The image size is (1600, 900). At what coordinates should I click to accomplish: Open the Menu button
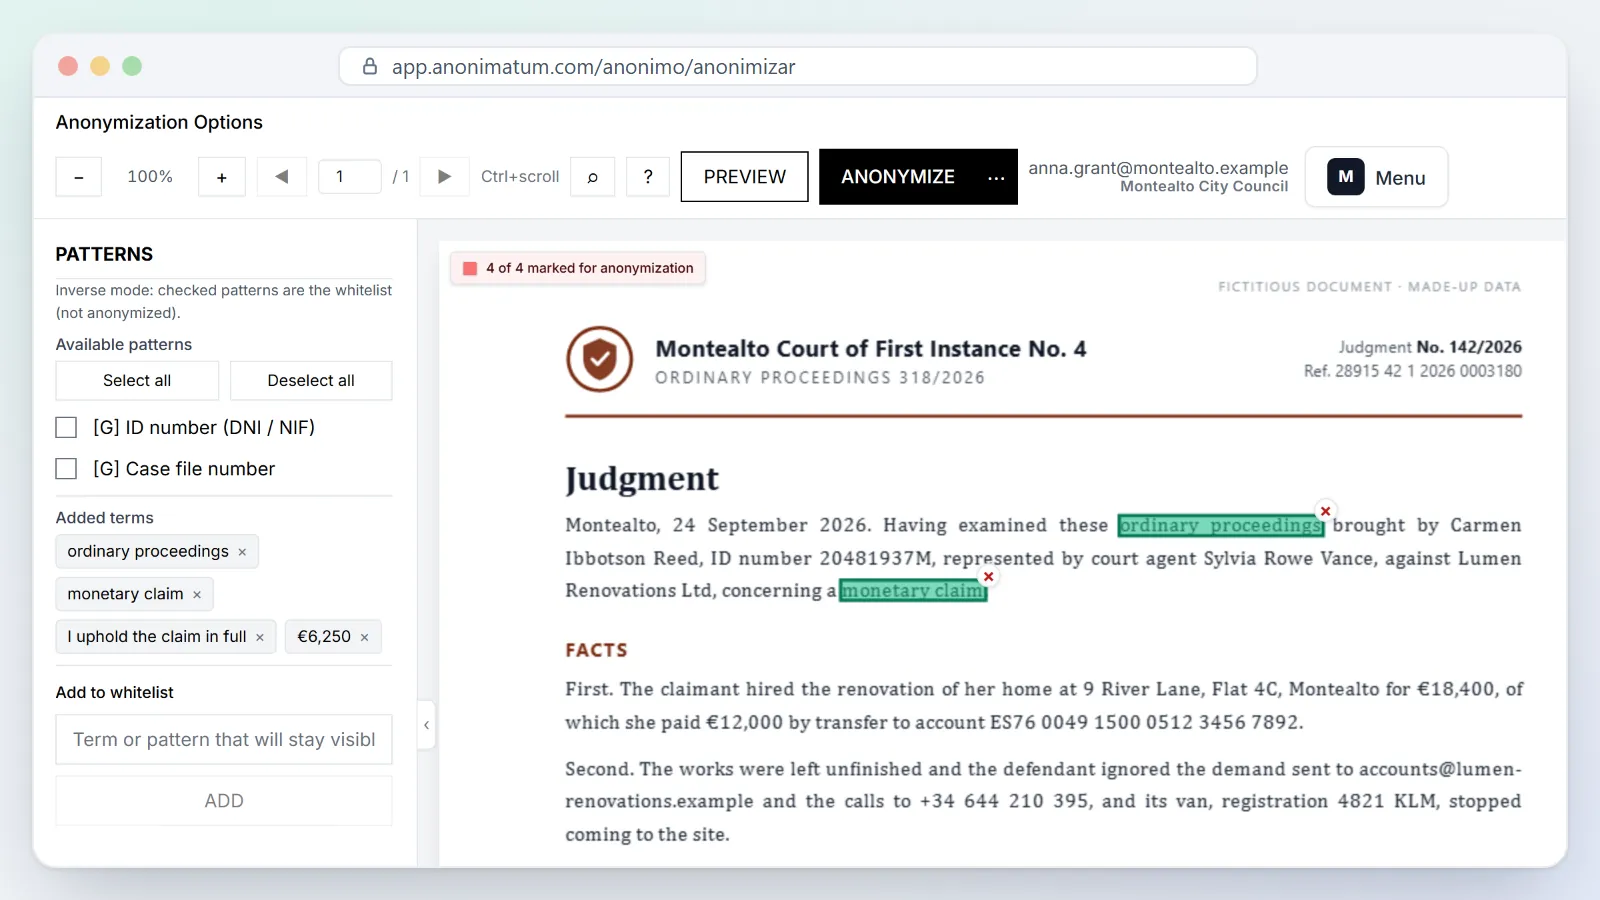pyautogui.click(x=1376, y=177)
